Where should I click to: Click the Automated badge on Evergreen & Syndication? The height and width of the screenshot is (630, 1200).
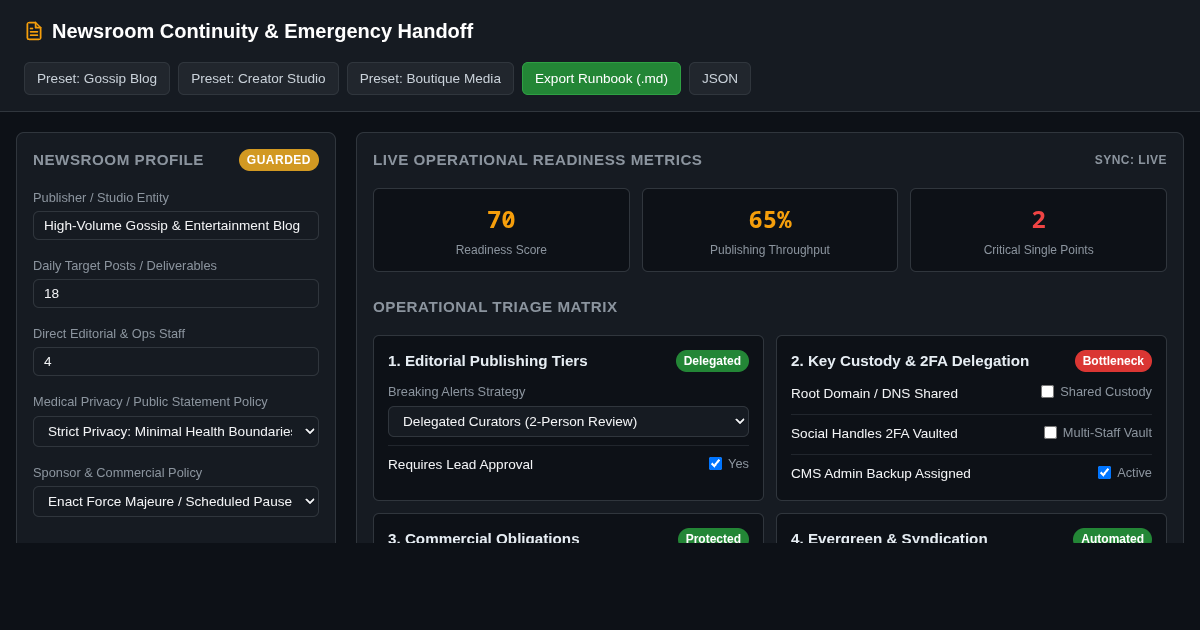tap(1112, 537)
